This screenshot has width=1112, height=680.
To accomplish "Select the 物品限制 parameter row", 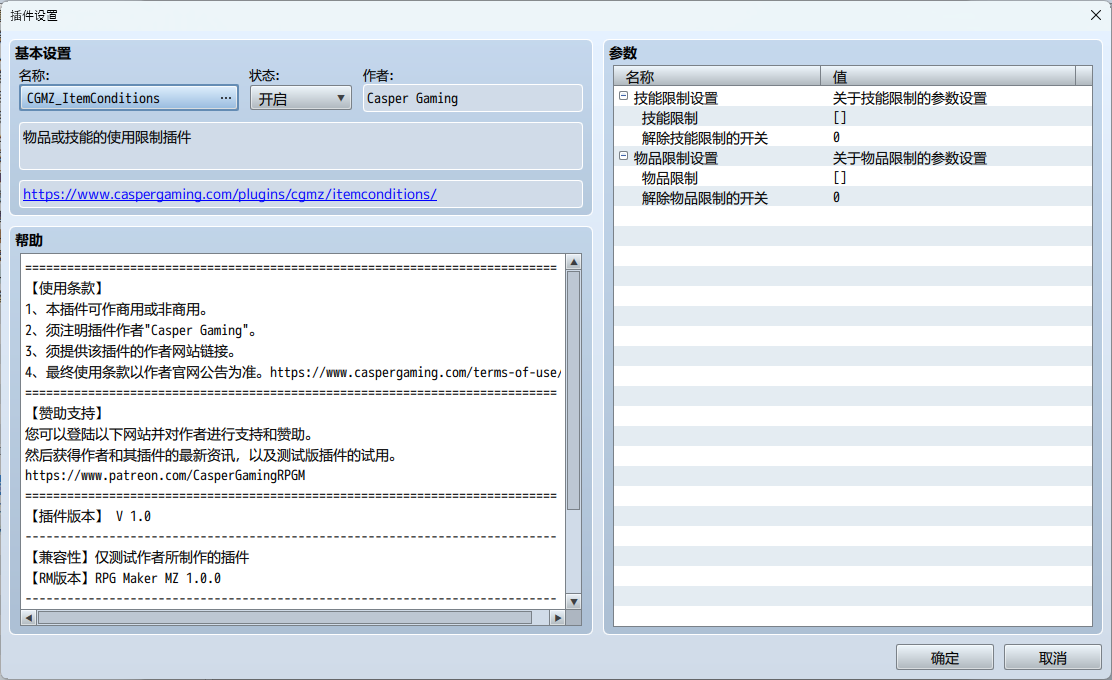I will coord(852,178).
